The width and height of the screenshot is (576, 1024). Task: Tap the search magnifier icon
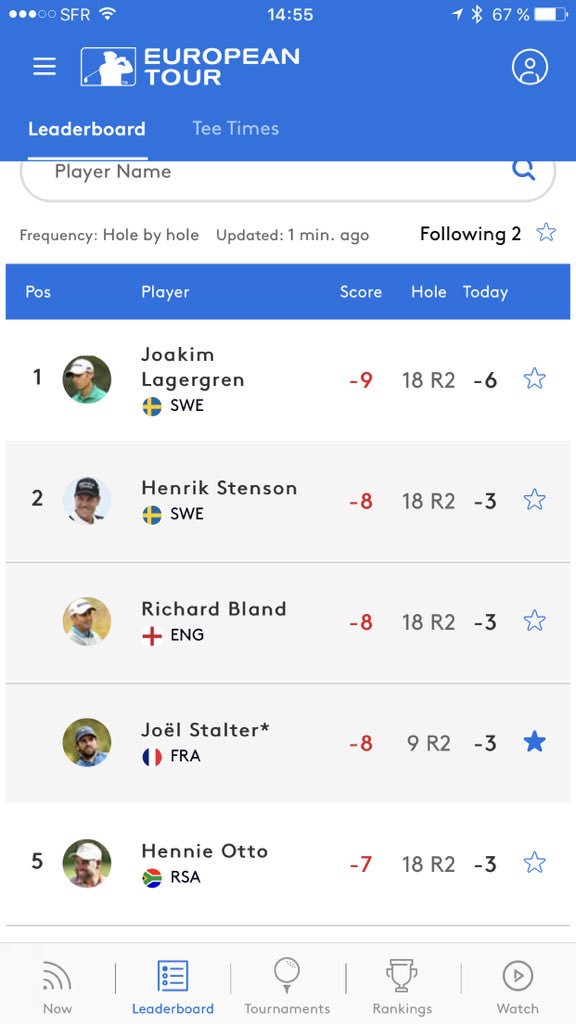coord(523,170)
